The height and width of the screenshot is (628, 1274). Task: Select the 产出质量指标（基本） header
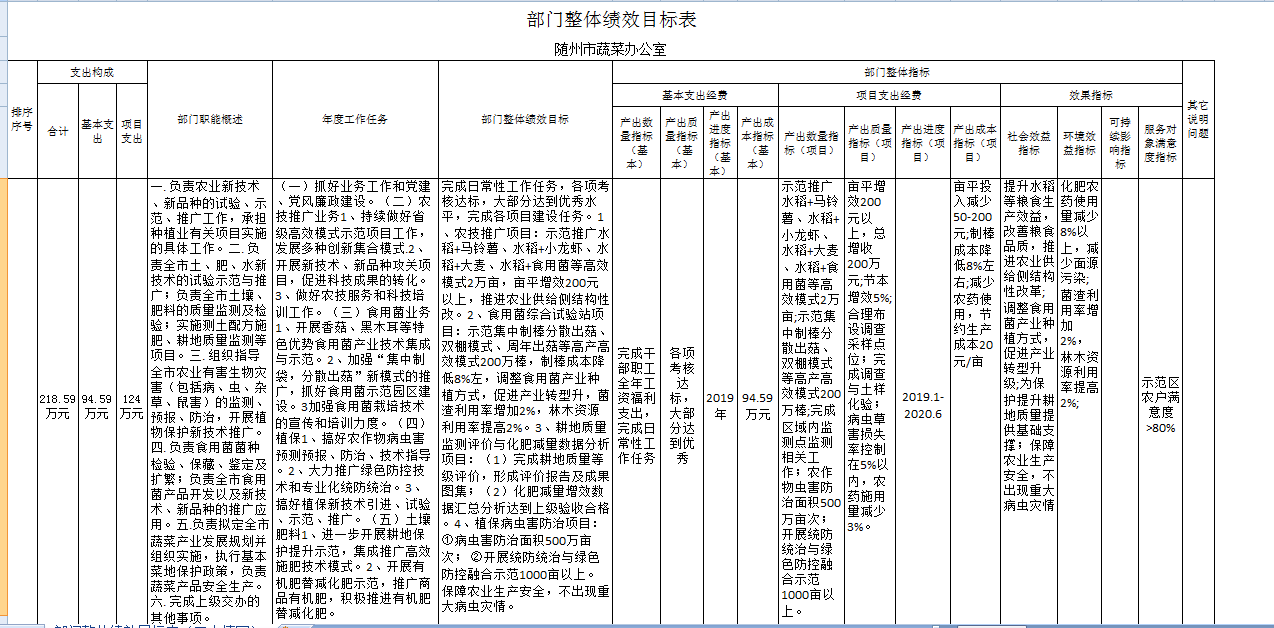pos(682,142)
